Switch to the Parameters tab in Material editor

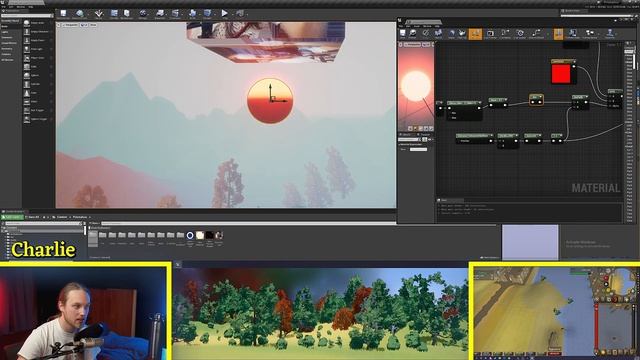(424, 134)
